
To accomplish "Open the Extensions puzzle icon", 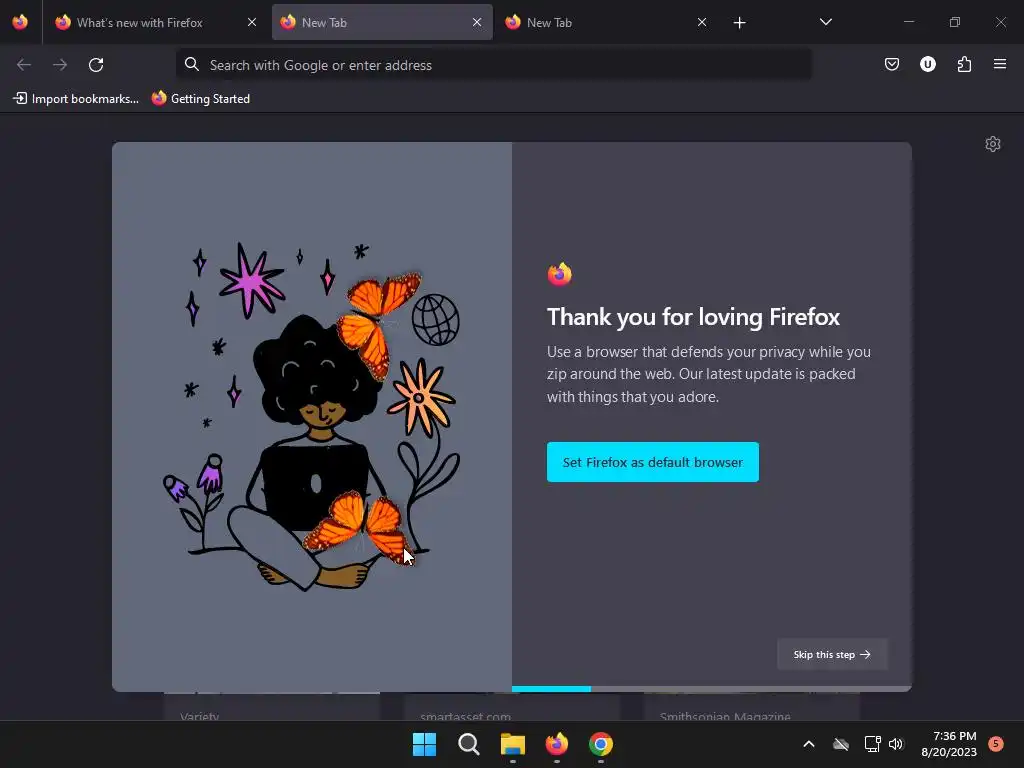I will coord(964,64).
